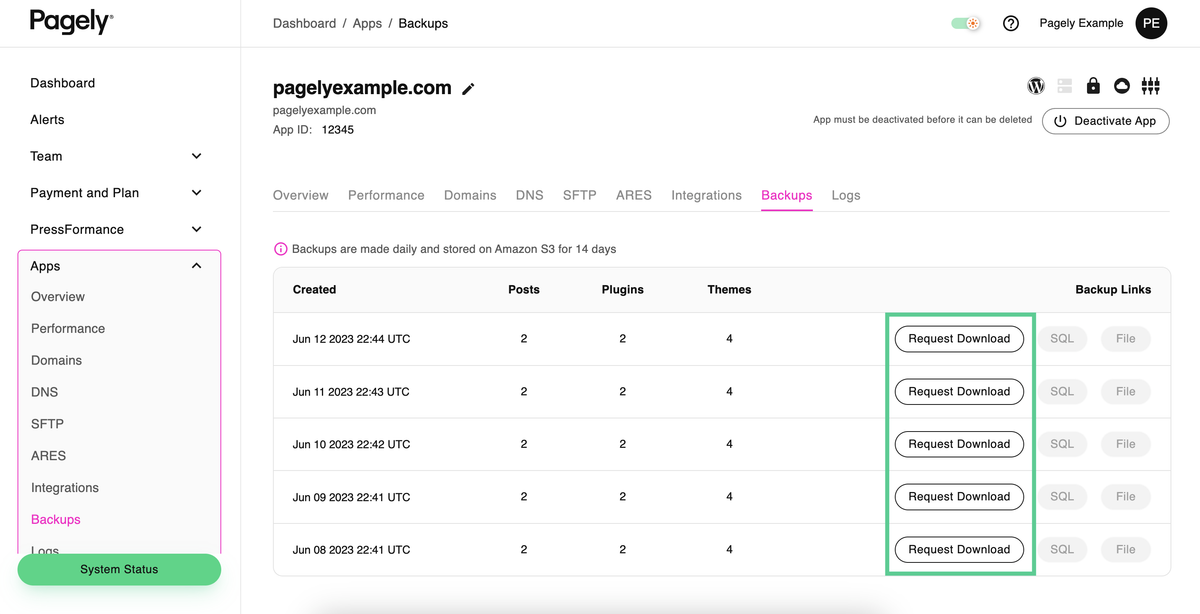
Task: Request download for Jun 10 2023 backup
Action: tap(959, 444)
